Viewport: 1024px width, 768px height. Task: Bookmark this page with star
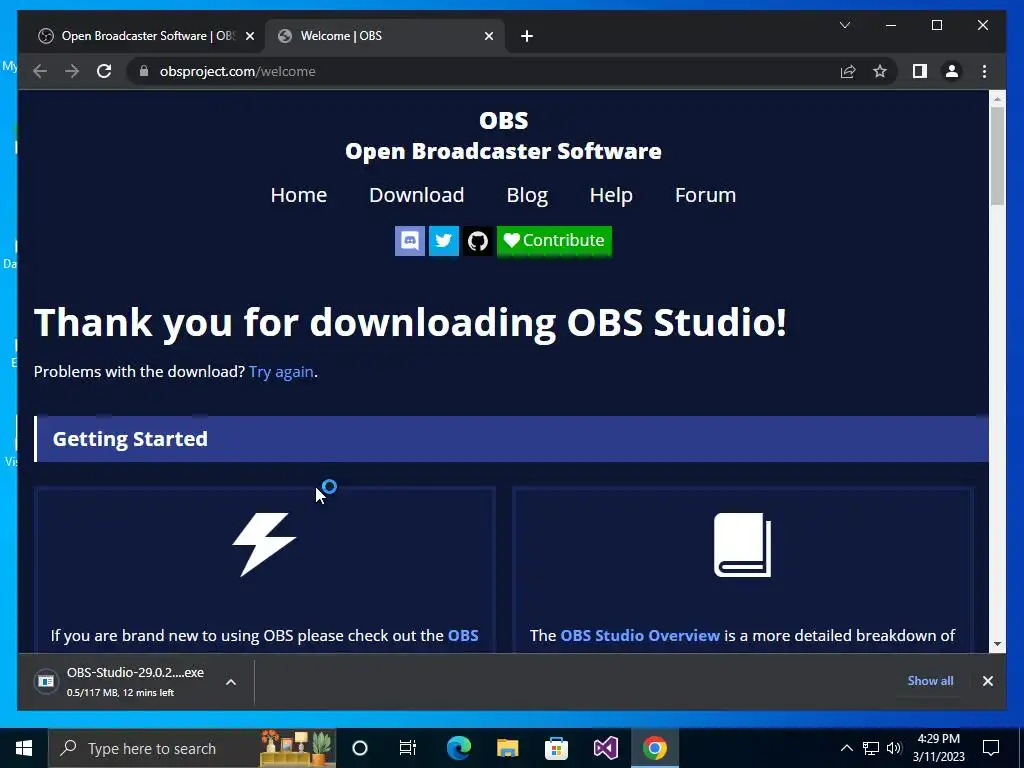pos(880,71)
